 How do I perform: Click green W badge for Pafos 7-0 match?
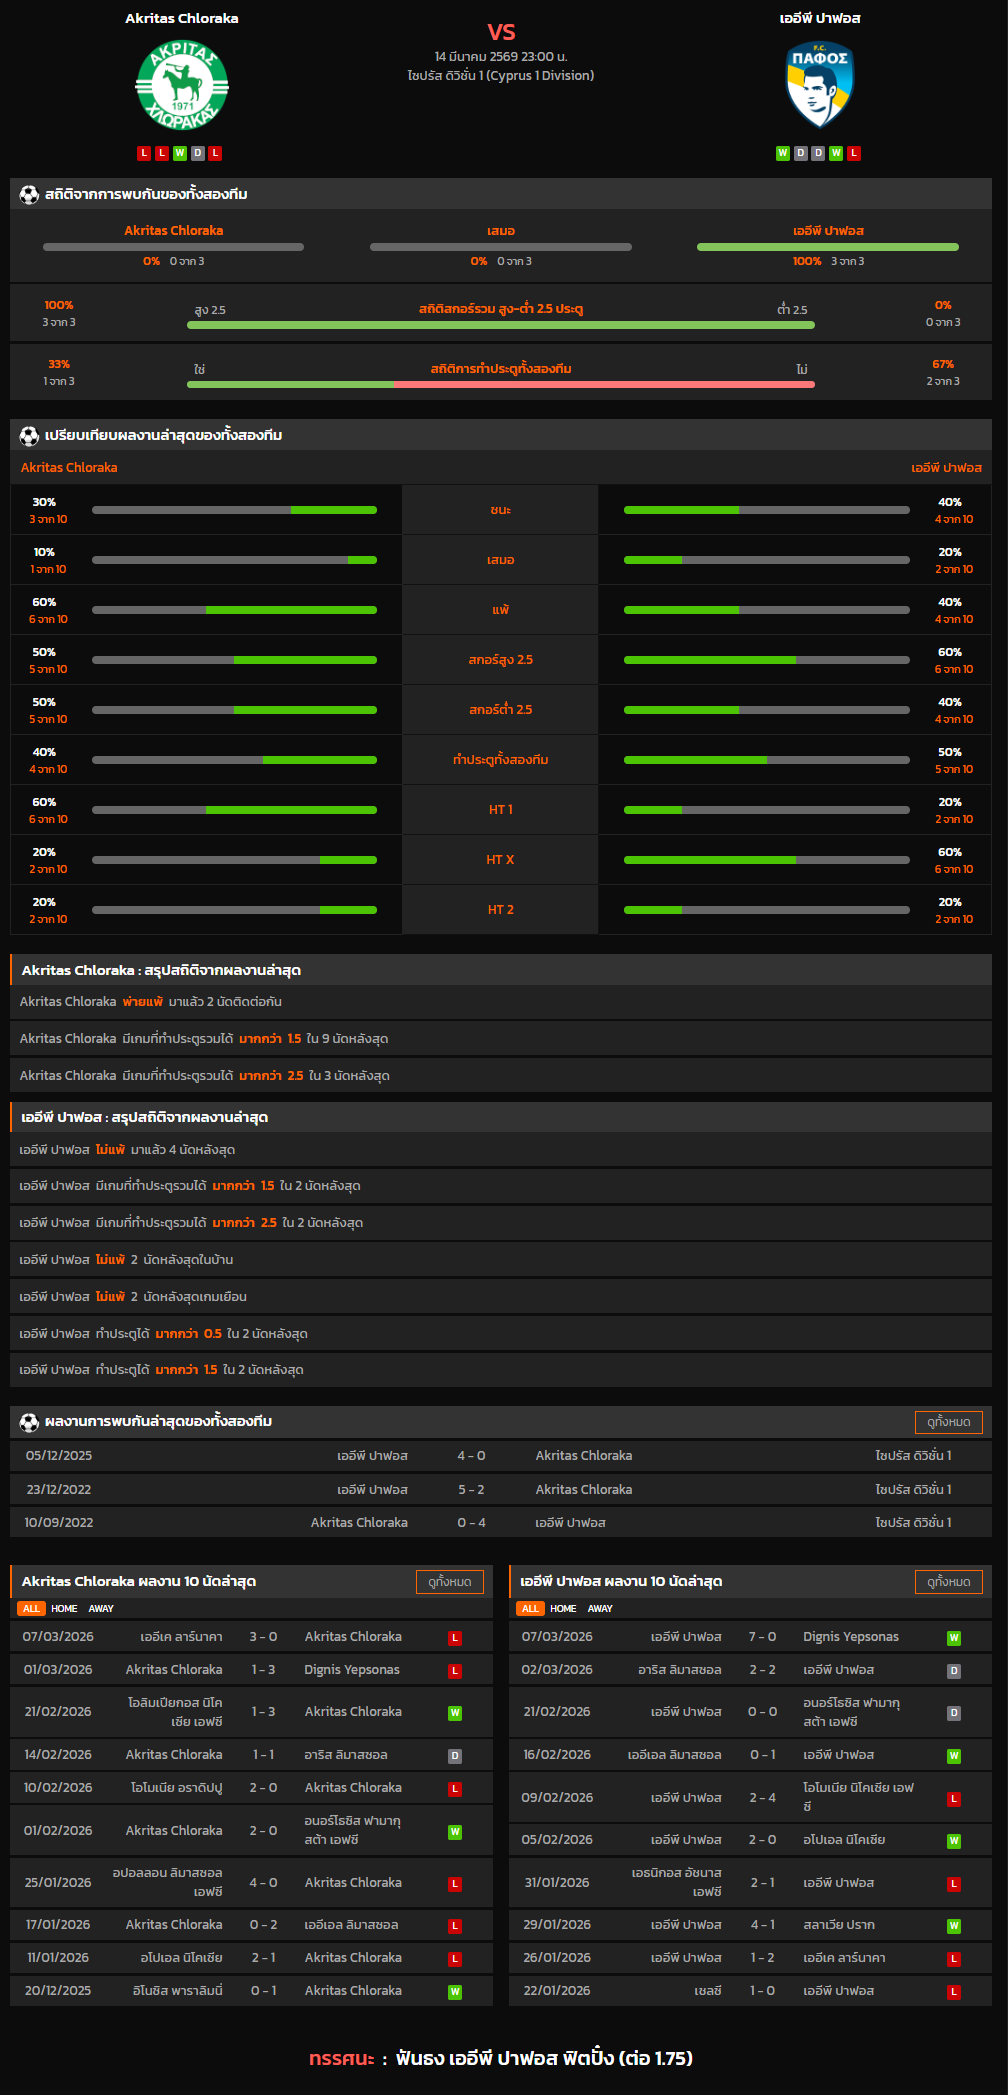[x=954, y=1638]
